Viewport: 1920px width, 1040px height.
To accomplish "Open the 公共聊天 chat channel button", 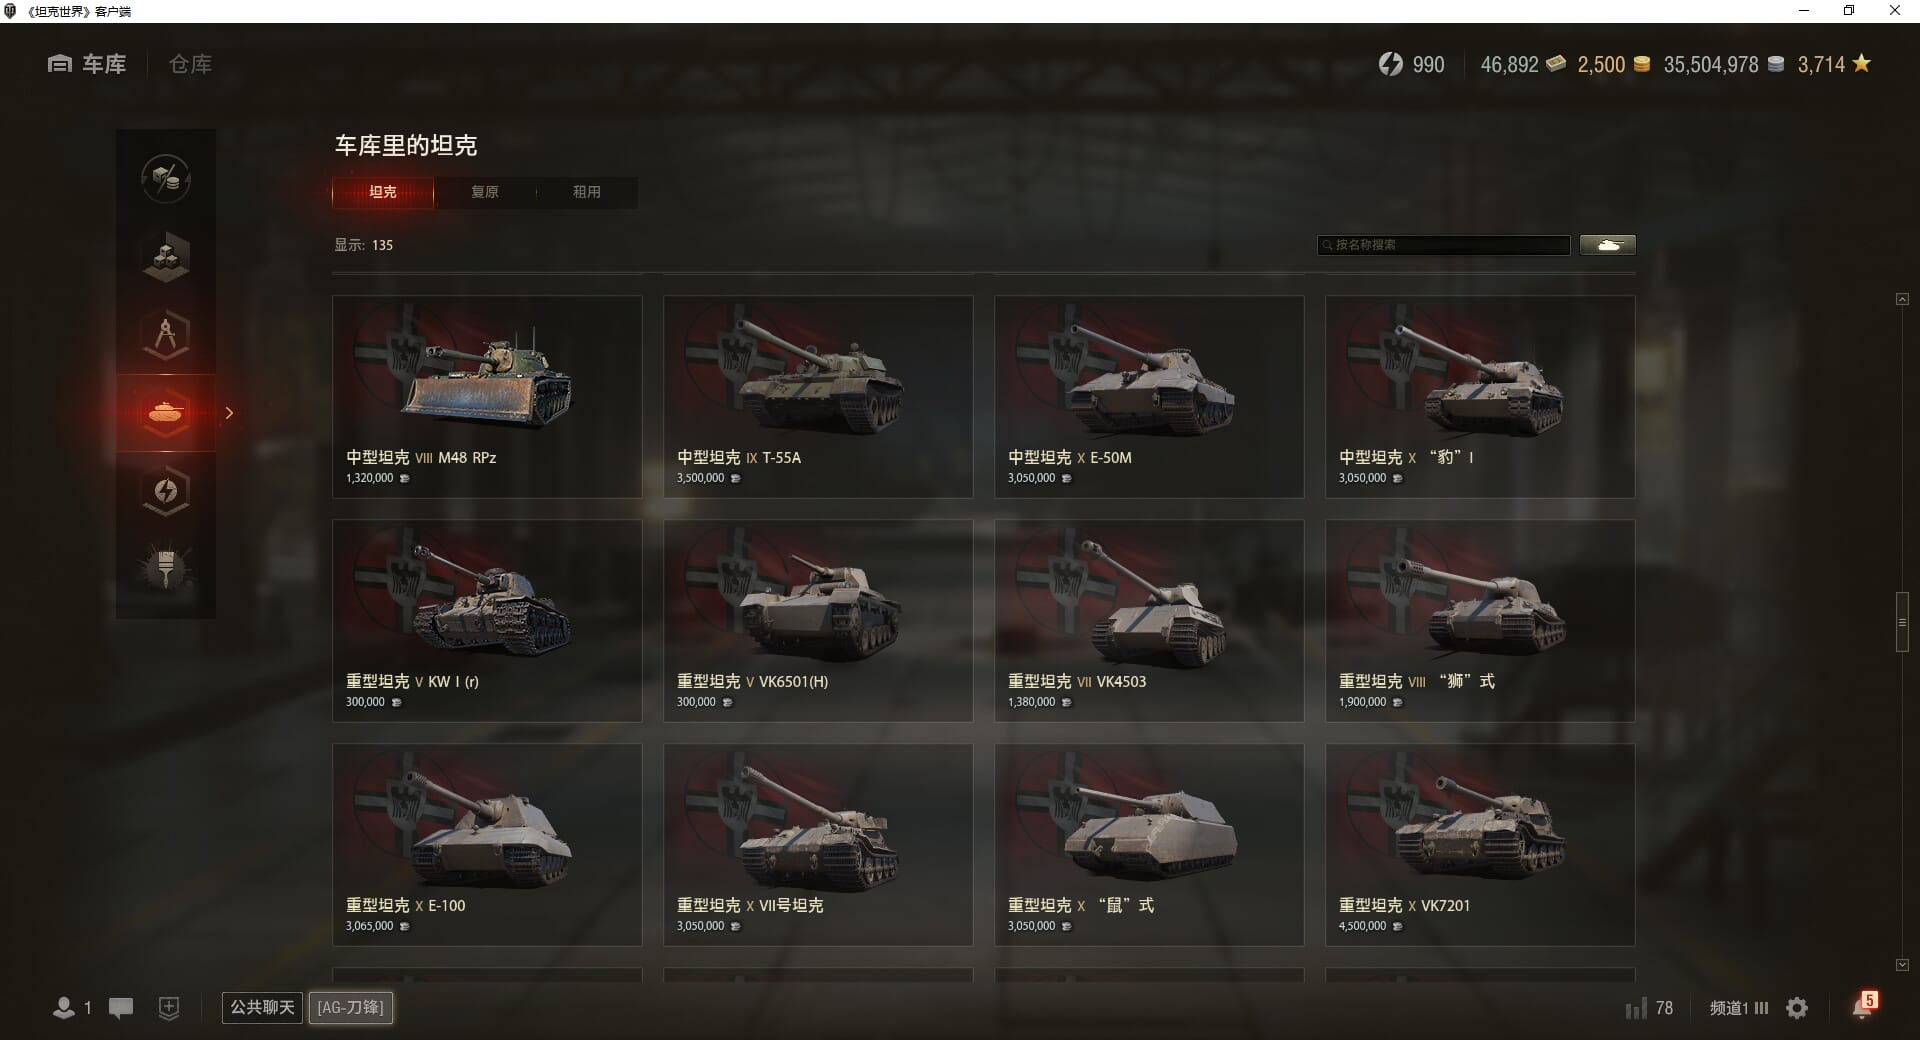I will (262, 1007).
